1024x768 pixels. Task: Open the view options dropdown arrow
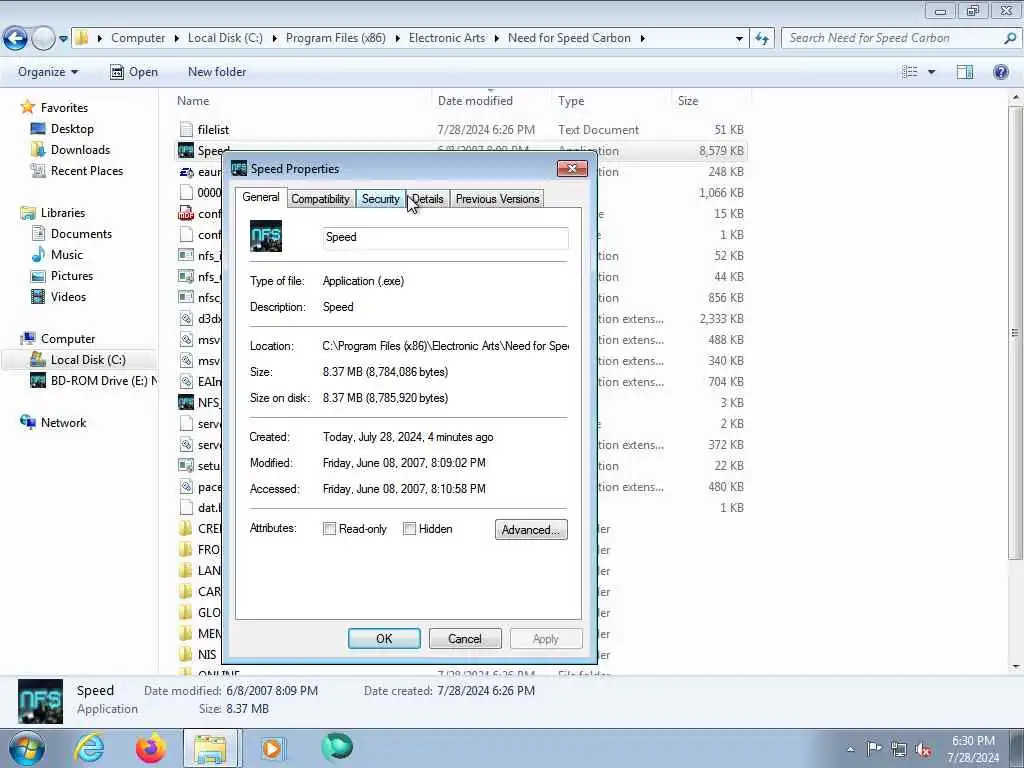coord(931,72)
